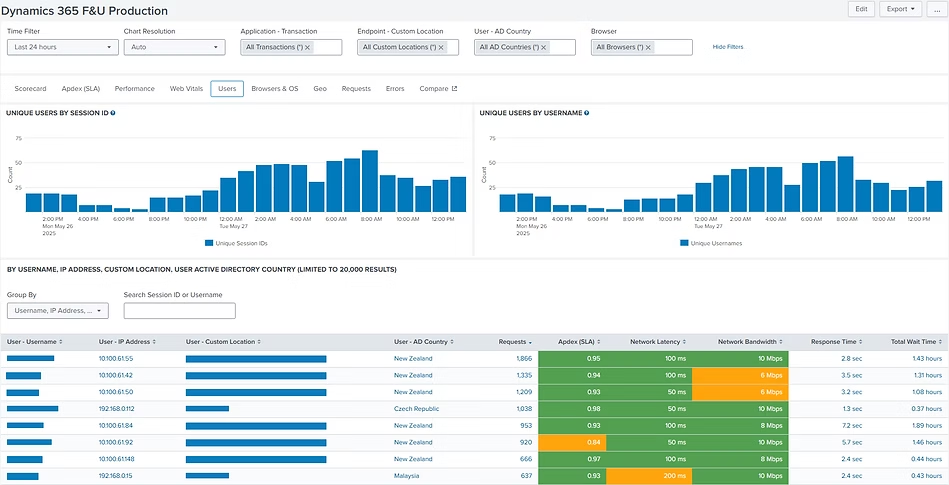Open the Time Filter dropdown
This screenshot has height=485, width=949.
62,47
